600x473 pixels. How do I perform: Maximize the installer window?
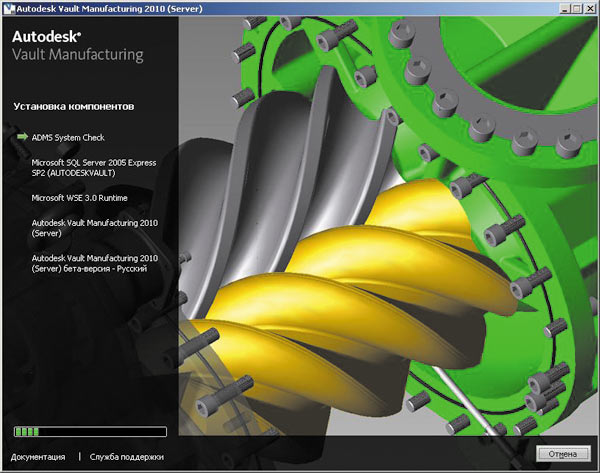click(577, 8)
